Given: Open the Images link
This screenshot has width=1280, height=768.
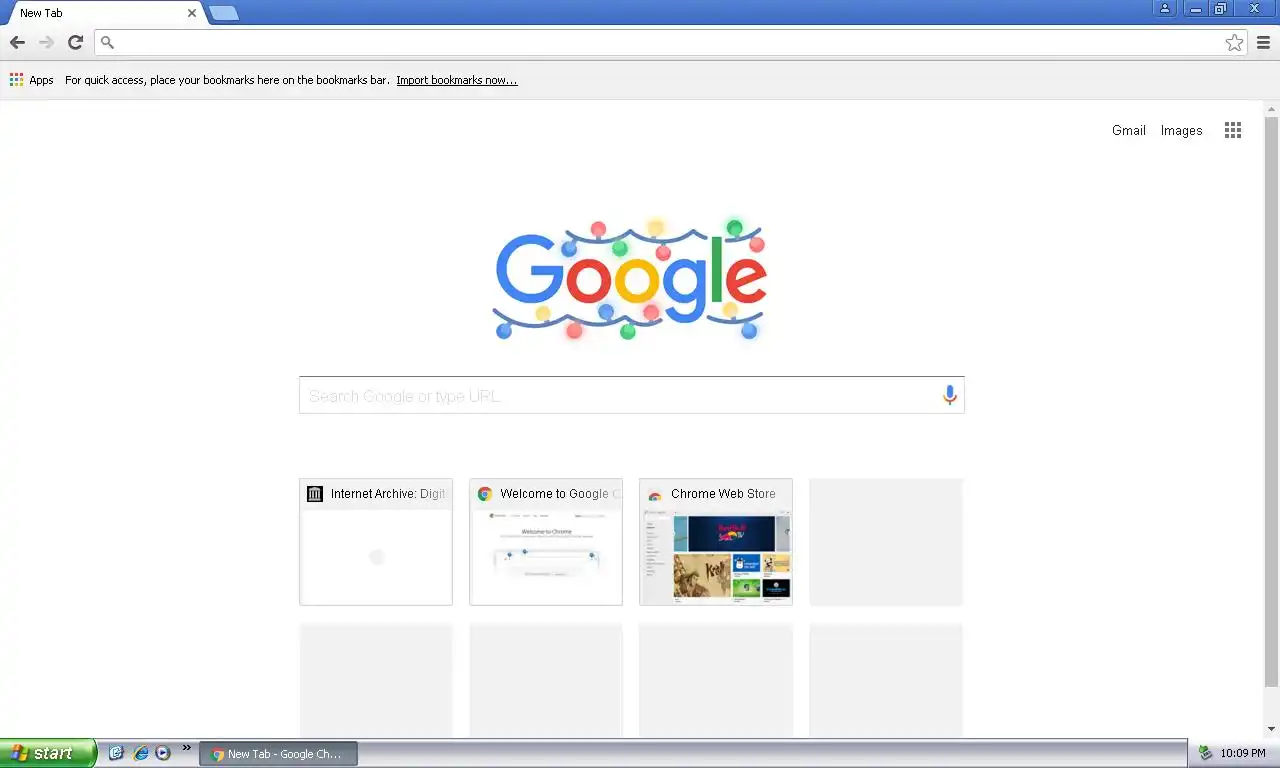Looking at the screenshot, I should [1181, 130].
